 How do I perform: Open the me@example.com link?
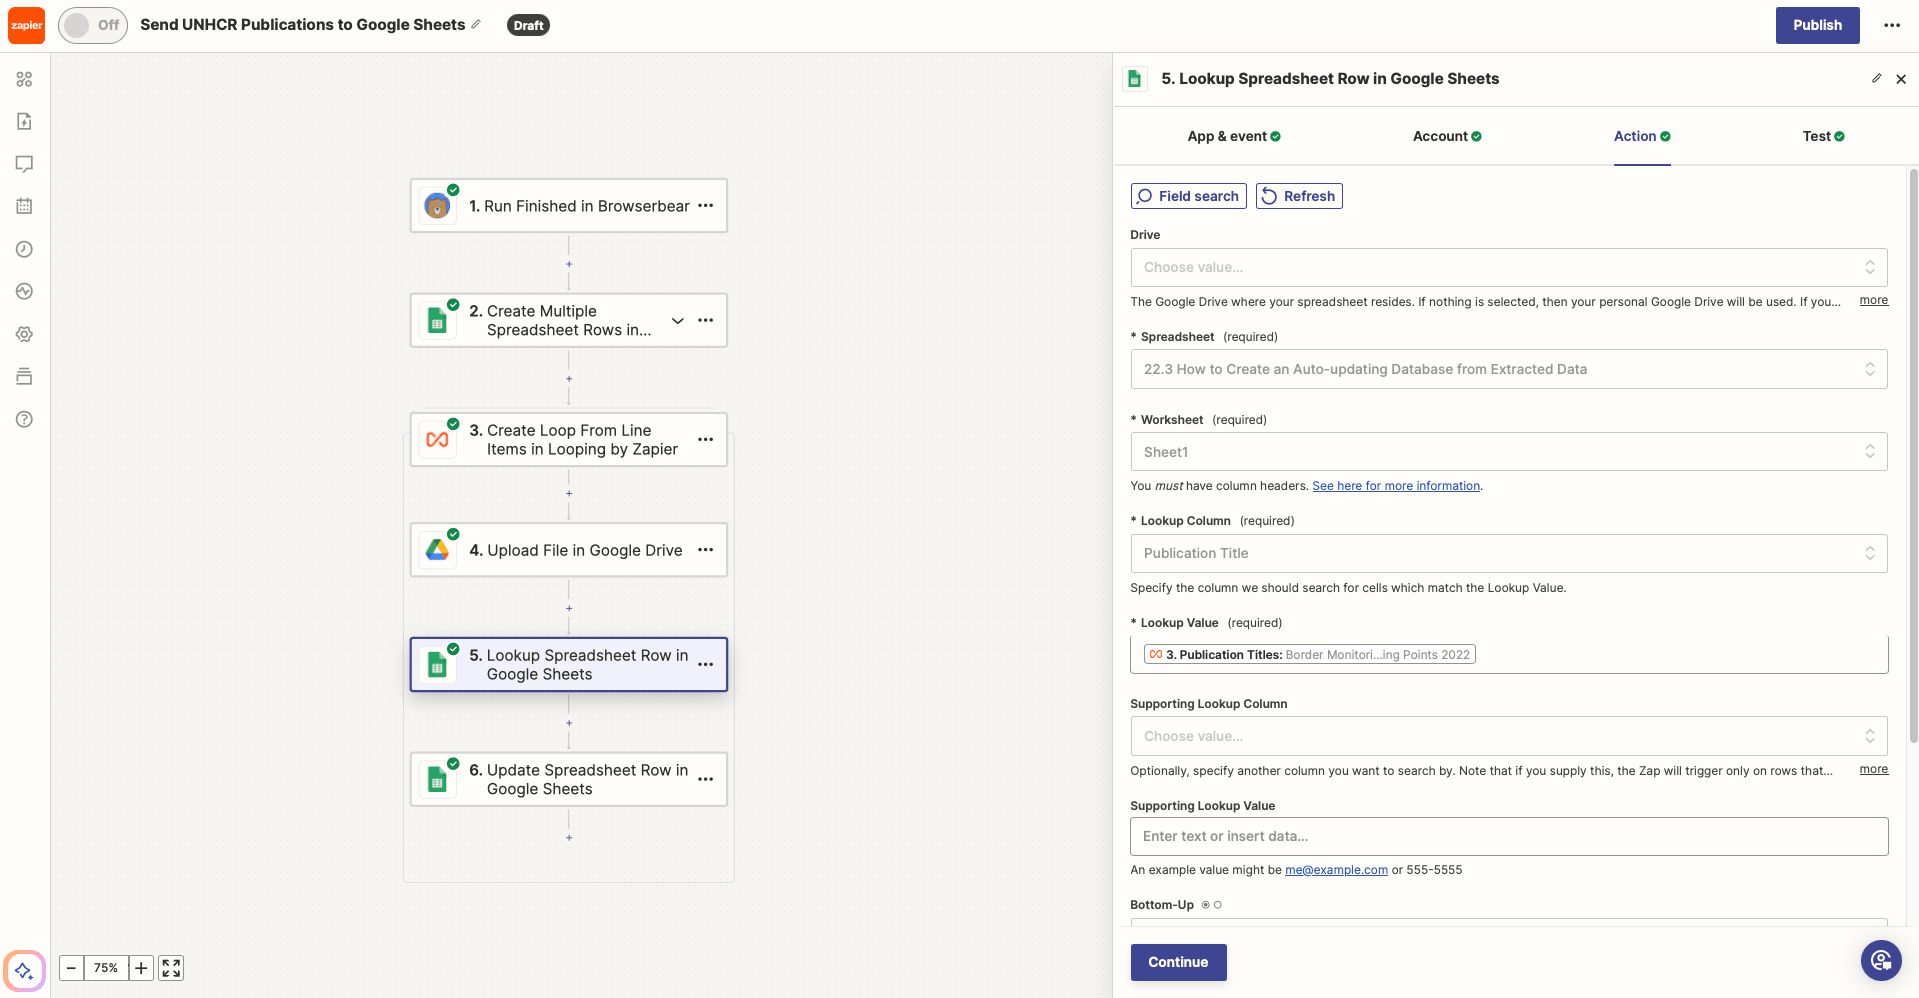[1336, 870]
